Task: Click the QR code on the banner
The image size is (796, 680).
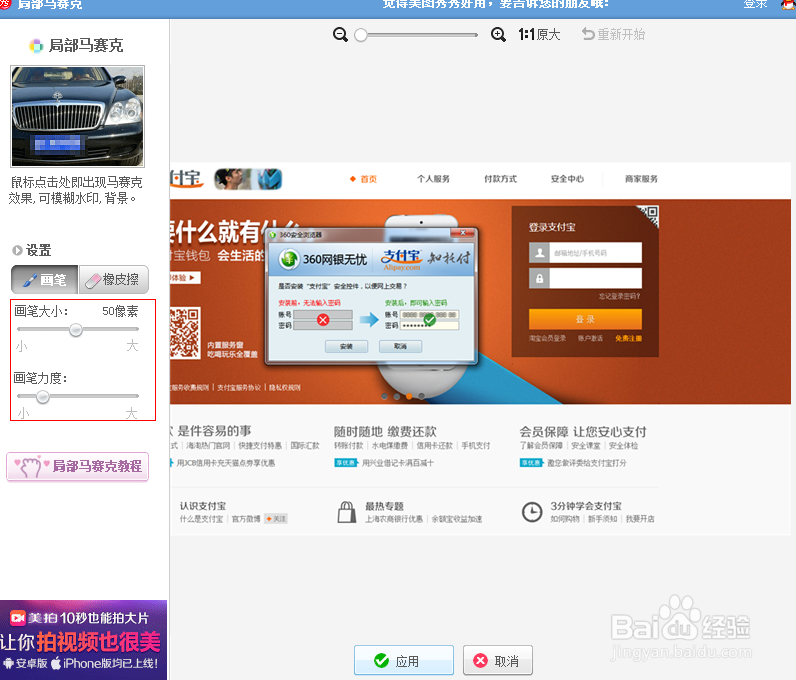Action: (x=185, y=333)
